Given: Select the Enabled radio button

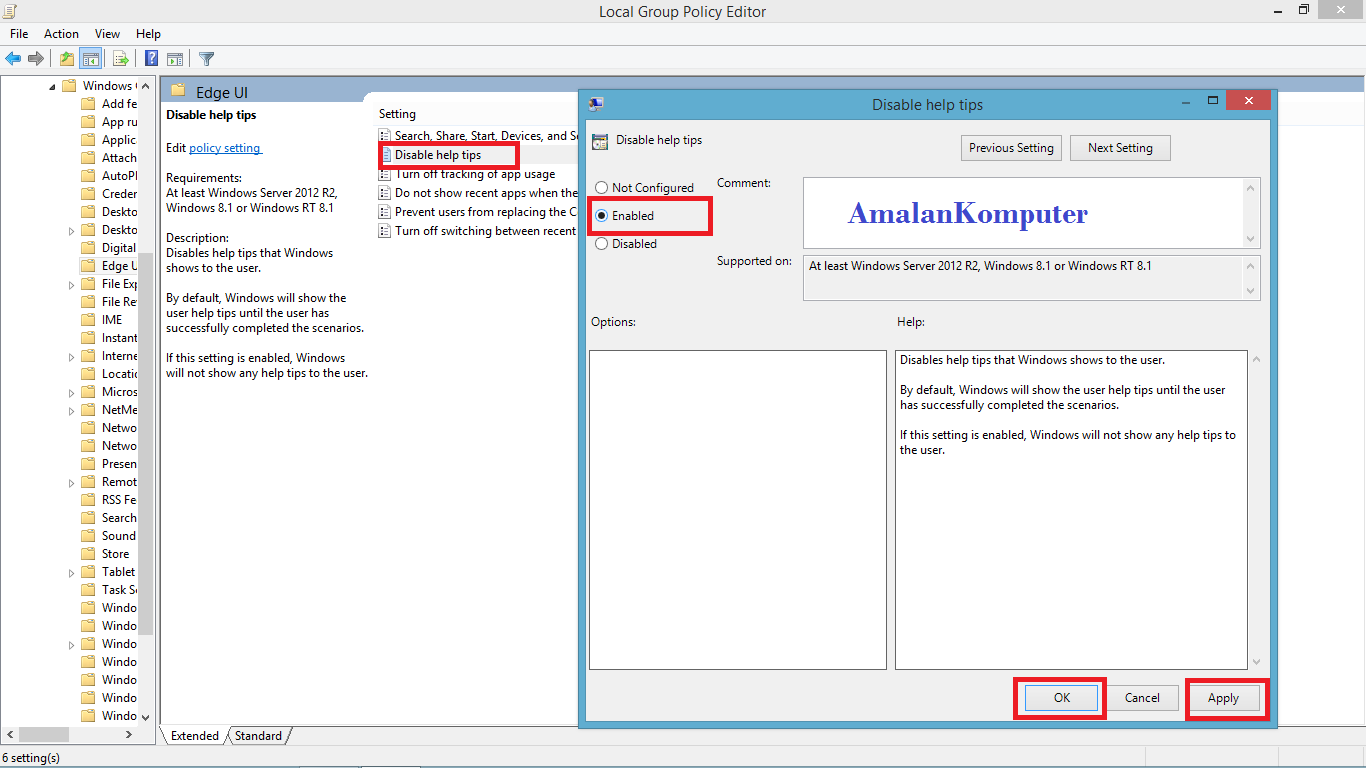Looking at the screenshot, I should click(601, 216).
